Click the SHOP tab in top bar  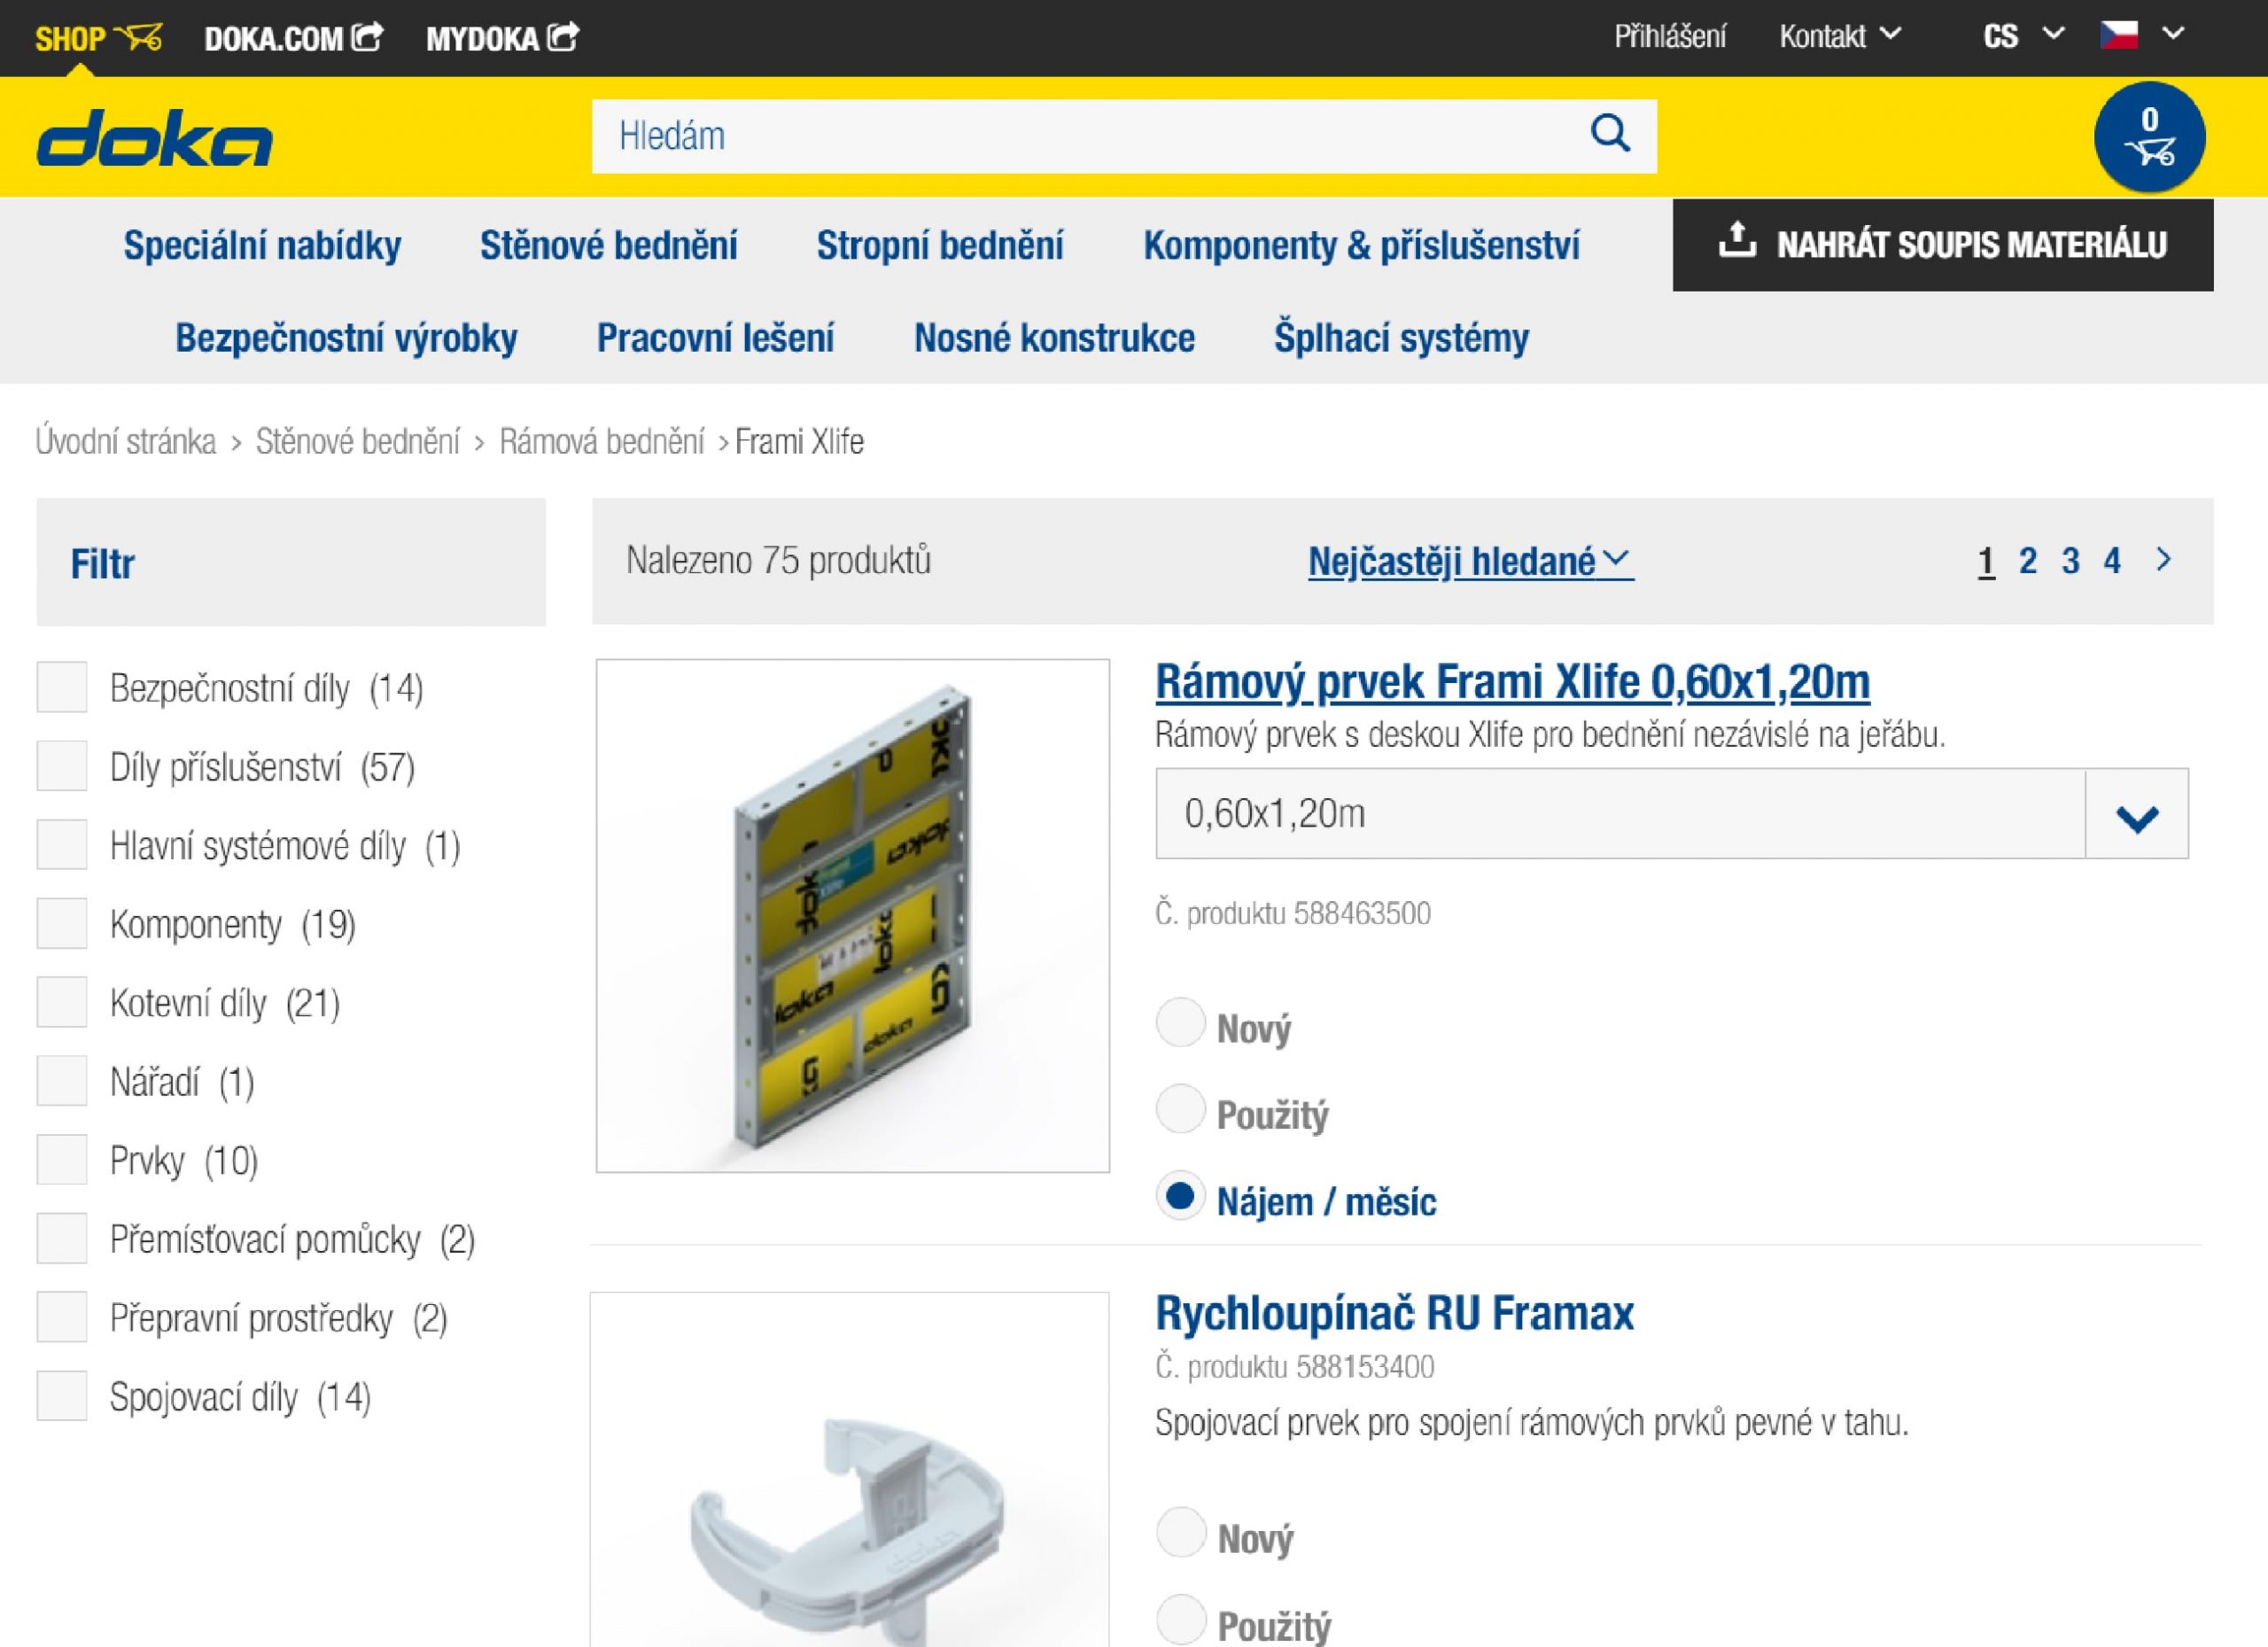tap(98, 38)
